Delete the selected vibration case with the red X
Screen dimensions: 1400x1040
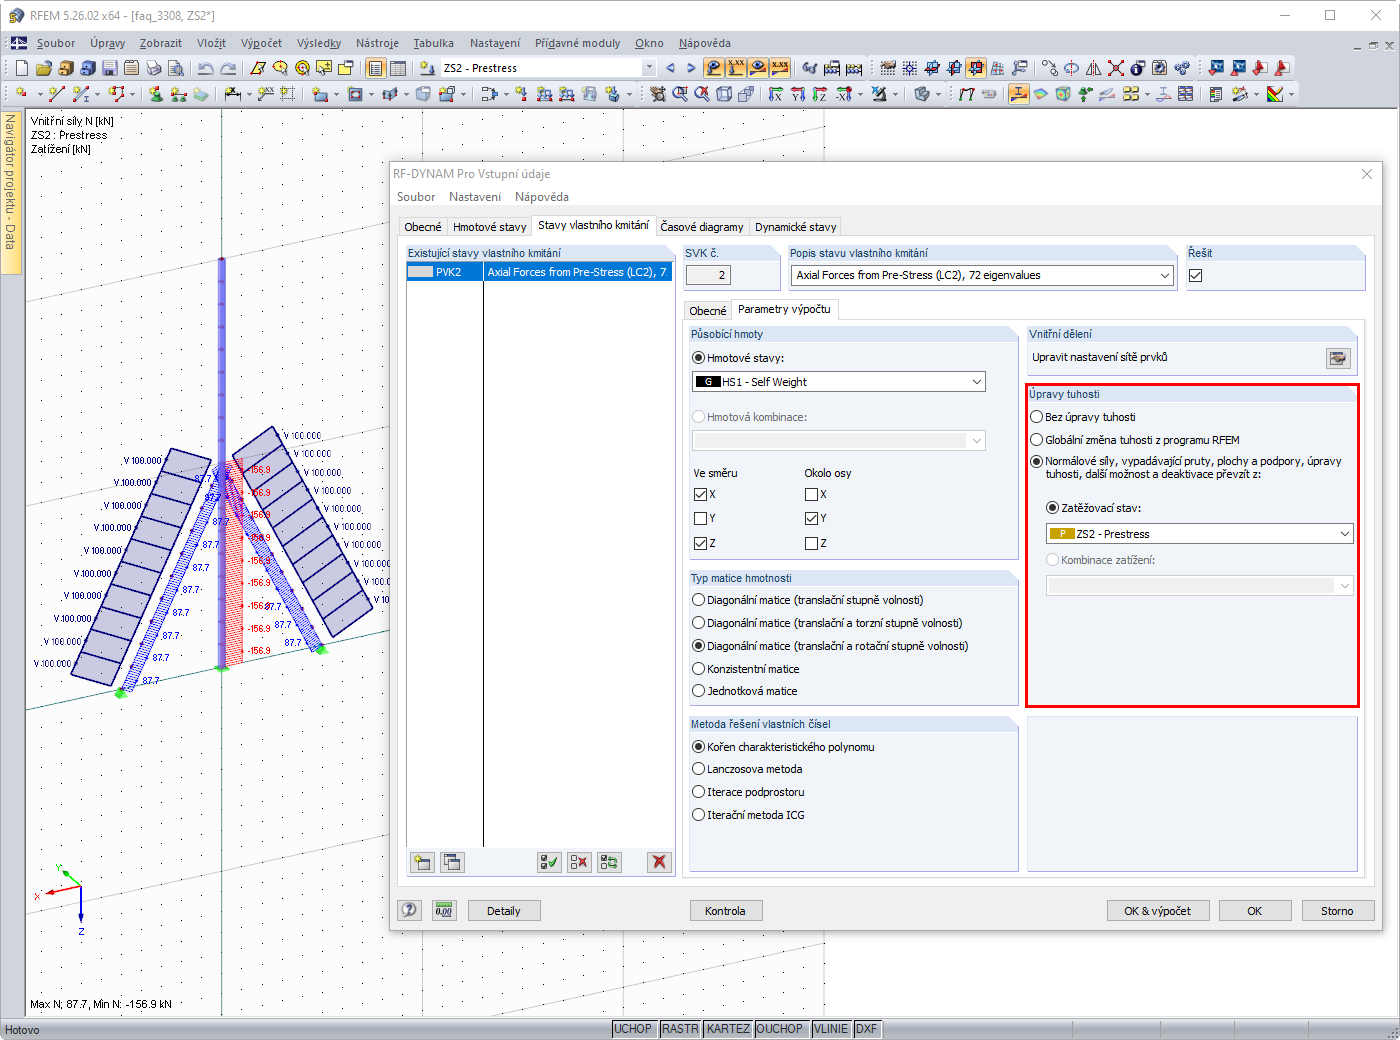point(659,862)
